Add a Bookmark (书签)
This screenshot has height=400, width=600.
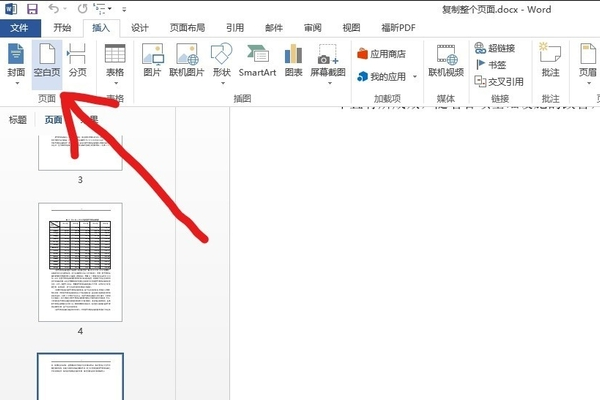coord(496,64)
